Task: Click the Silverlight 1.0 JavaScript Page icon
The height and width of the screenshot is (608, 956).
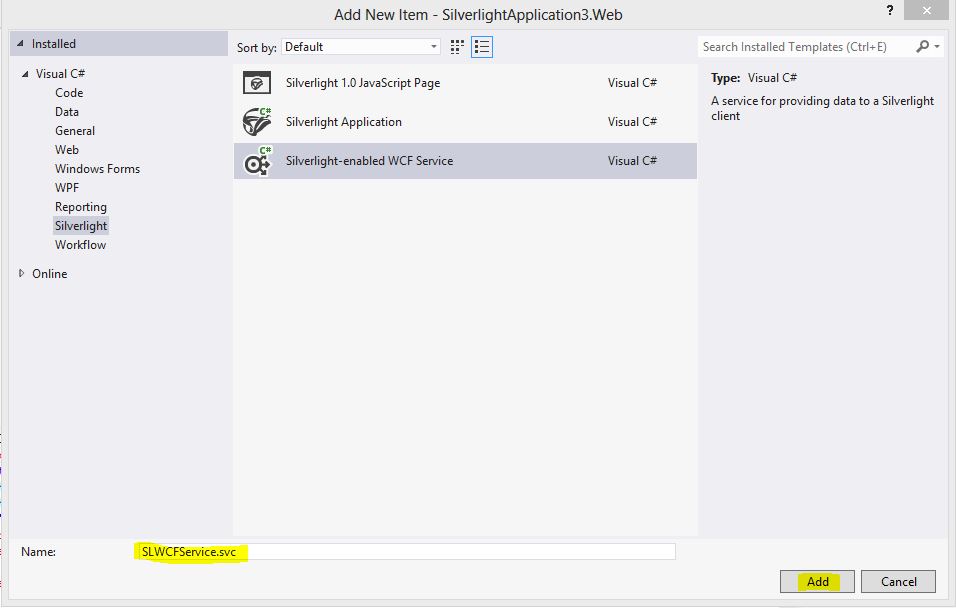Action: click(x=257, y=83)
